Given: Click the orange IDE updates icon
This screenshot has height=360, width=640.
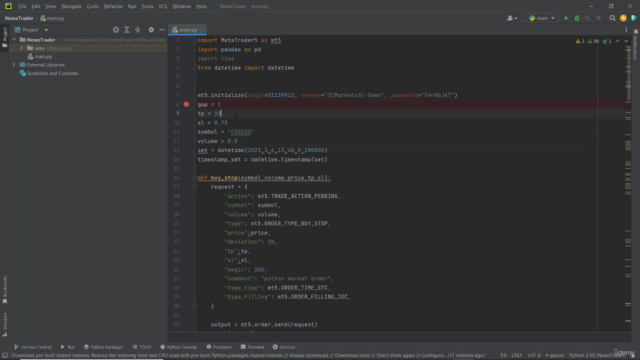Looking at the screenshot, I should click(x=623, y=18).
